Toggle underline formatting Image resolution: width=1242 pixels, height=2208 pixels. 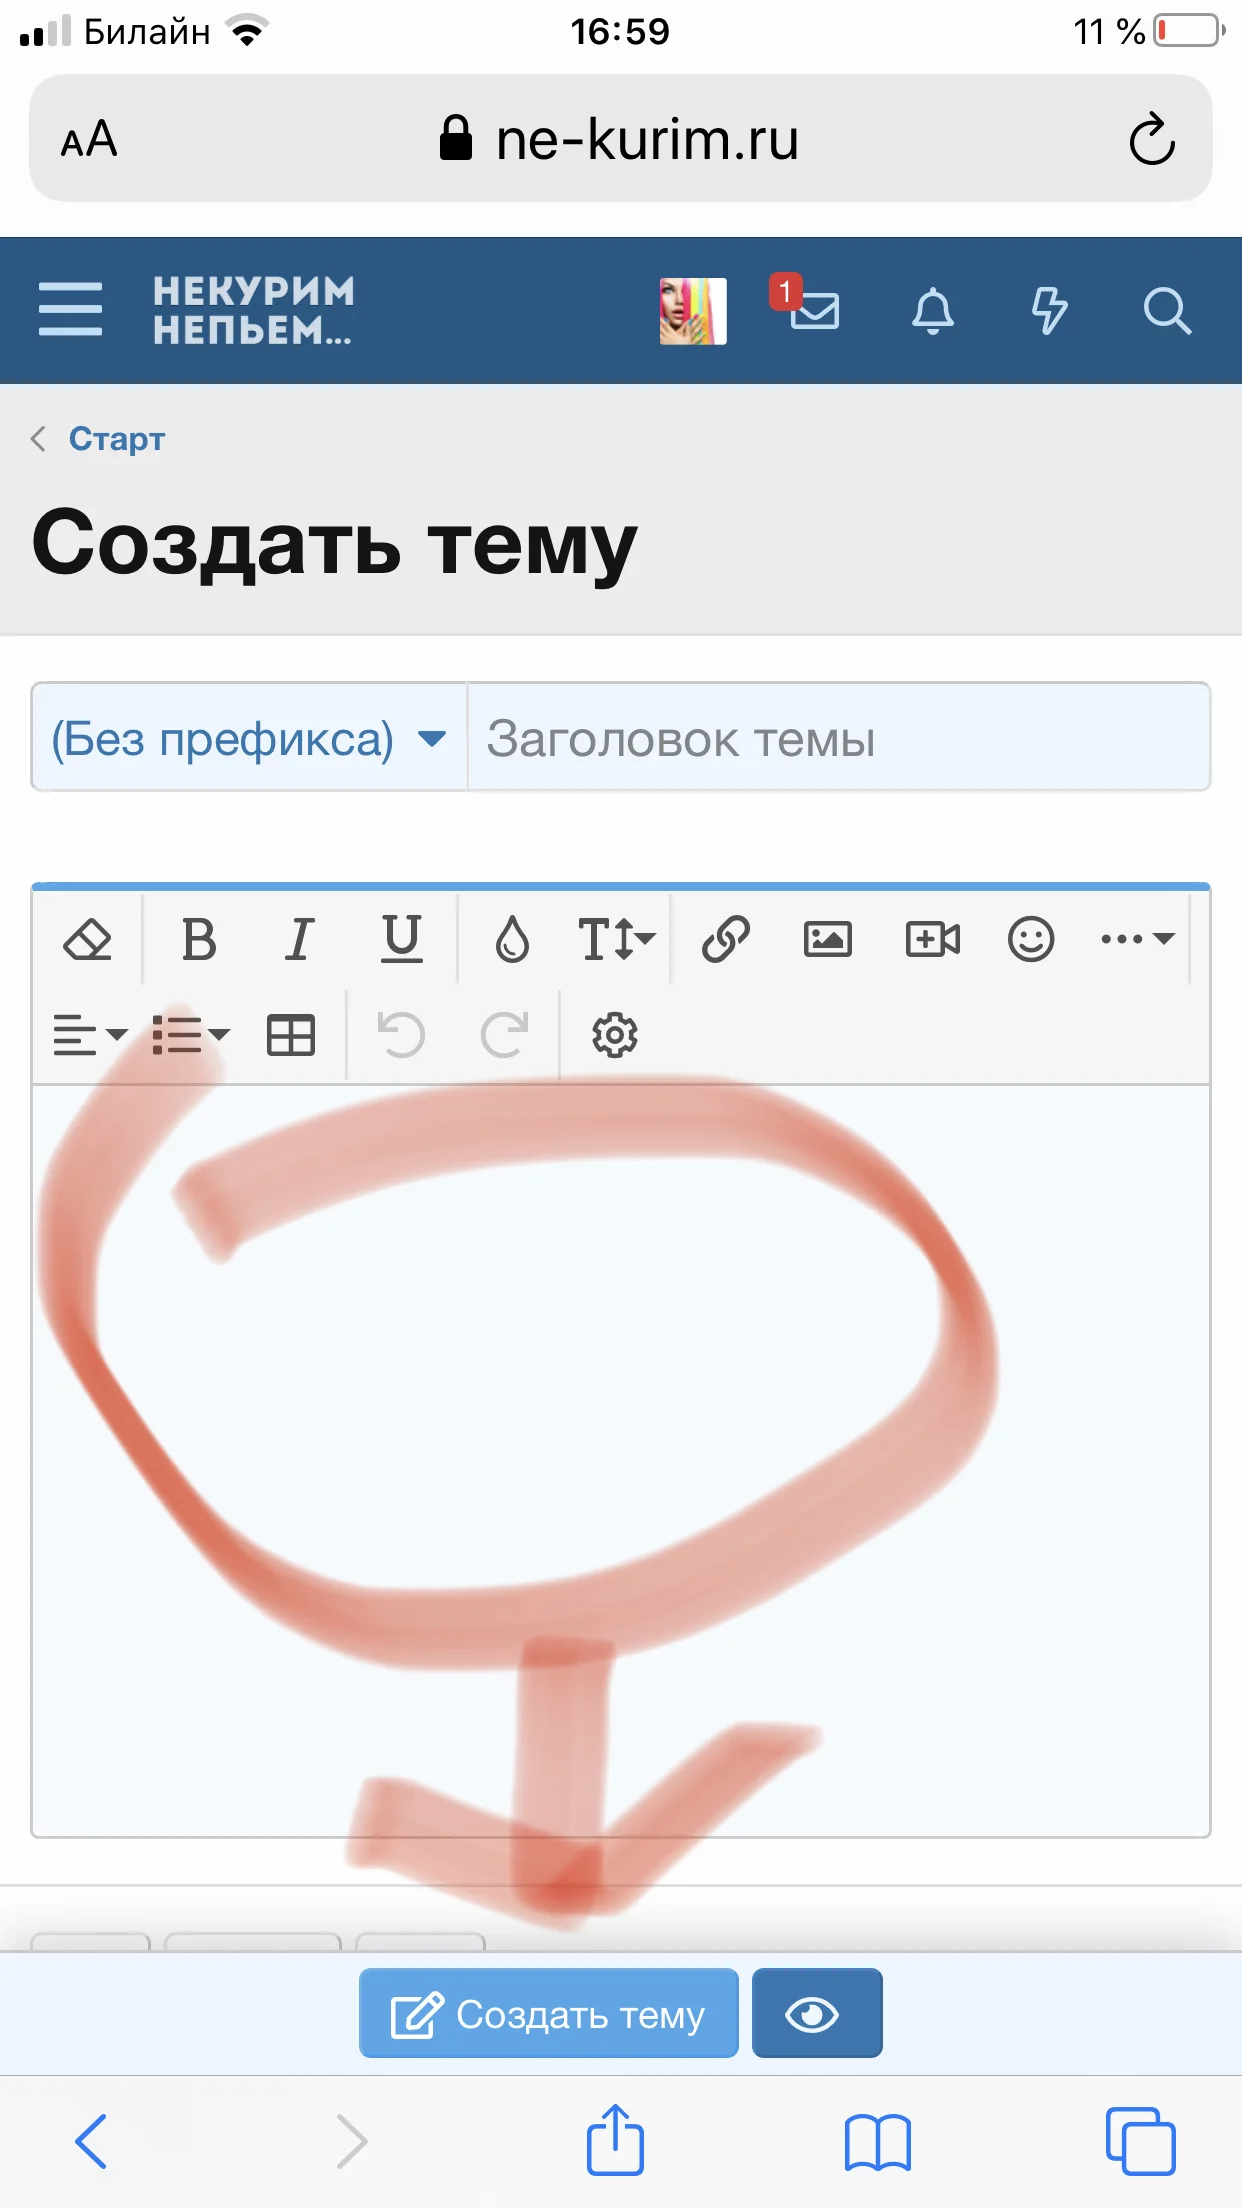[402, 939]
